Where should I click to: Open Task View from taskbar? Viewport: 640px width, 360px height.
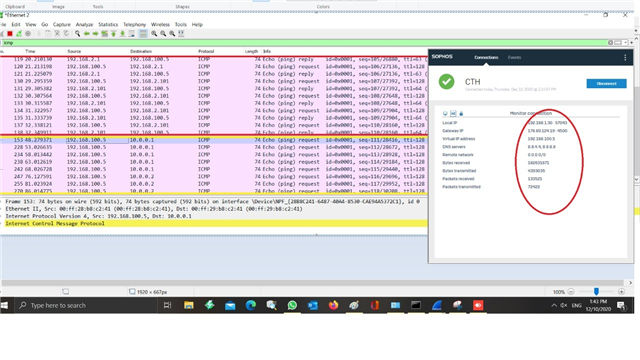point(167,305)
